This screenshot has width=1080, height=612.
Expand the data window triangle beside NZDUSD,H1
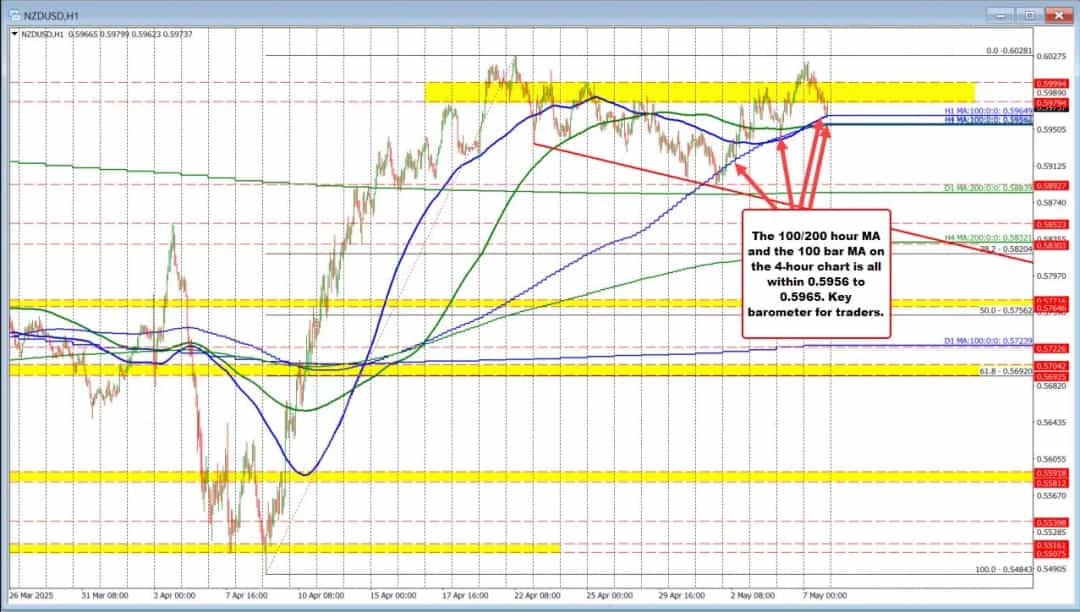point(14,32)
